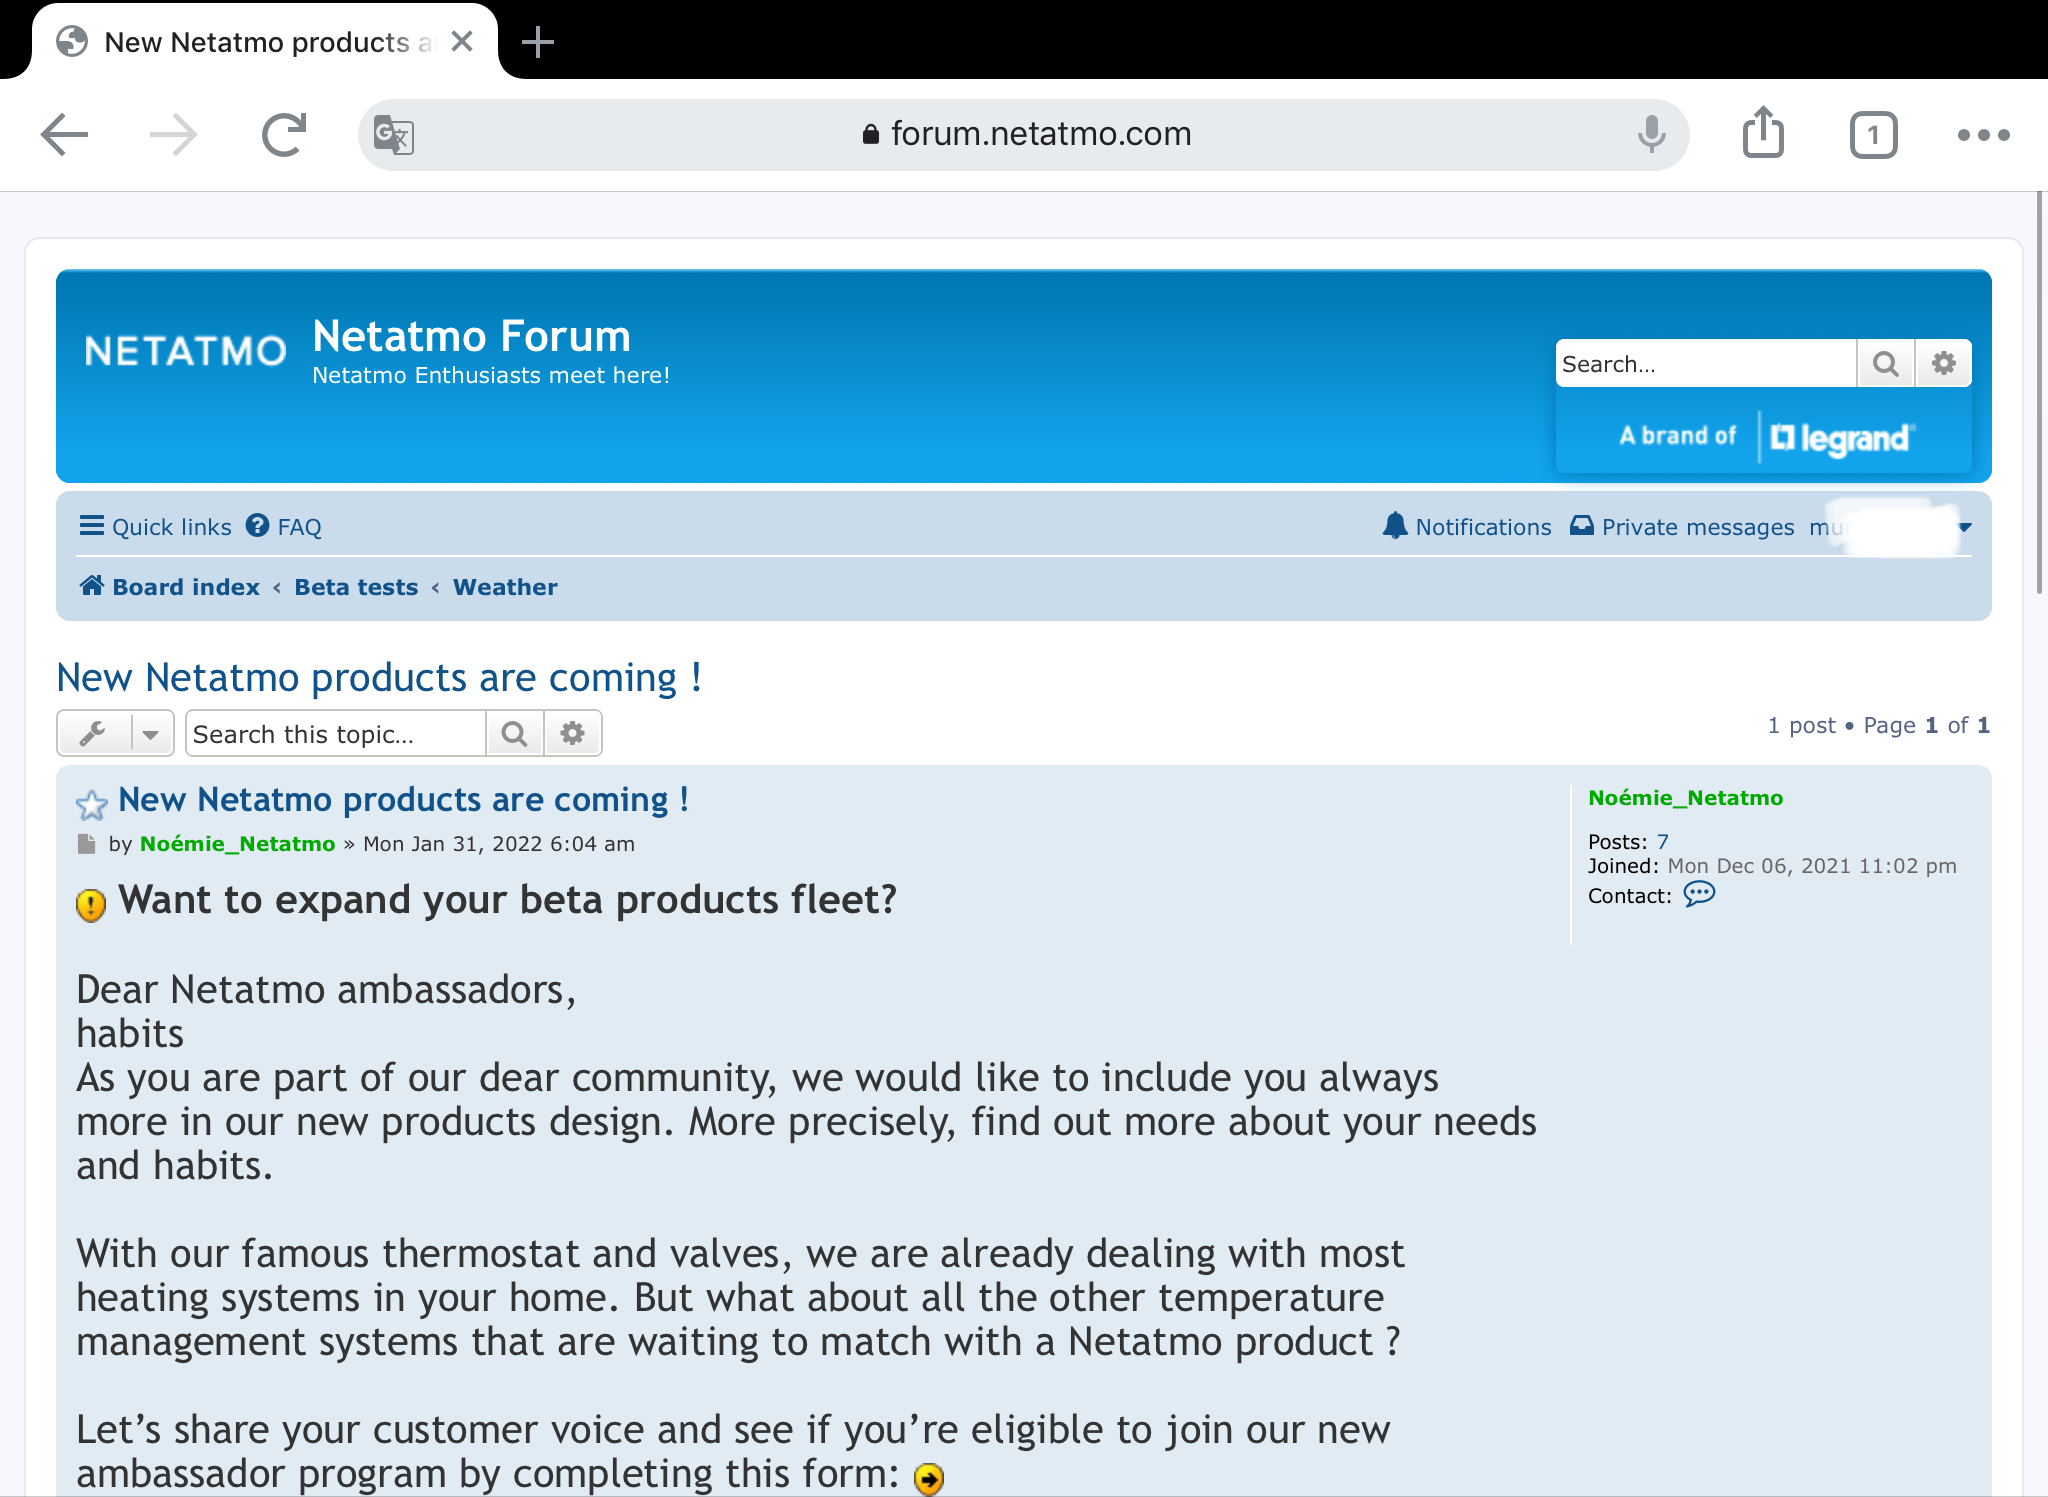Open Noémie_Netatmo author link in byline
The height and width of the screenshot is (1497, 2048).
point(237,844)
